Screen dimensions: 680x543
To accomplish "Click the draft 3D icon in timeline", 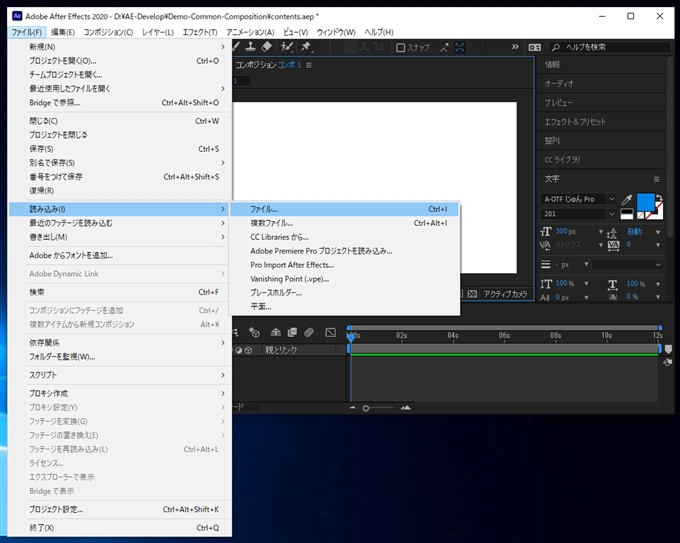I will [254, 333].
